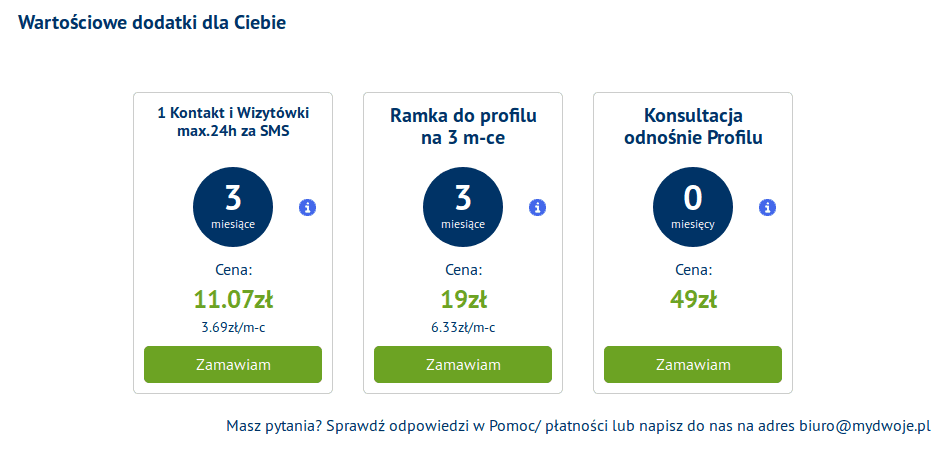Open info icon for Kontakt i Wizytówki offer
Viewport: 944px width, 454px height.
click(x=308, y=208)
